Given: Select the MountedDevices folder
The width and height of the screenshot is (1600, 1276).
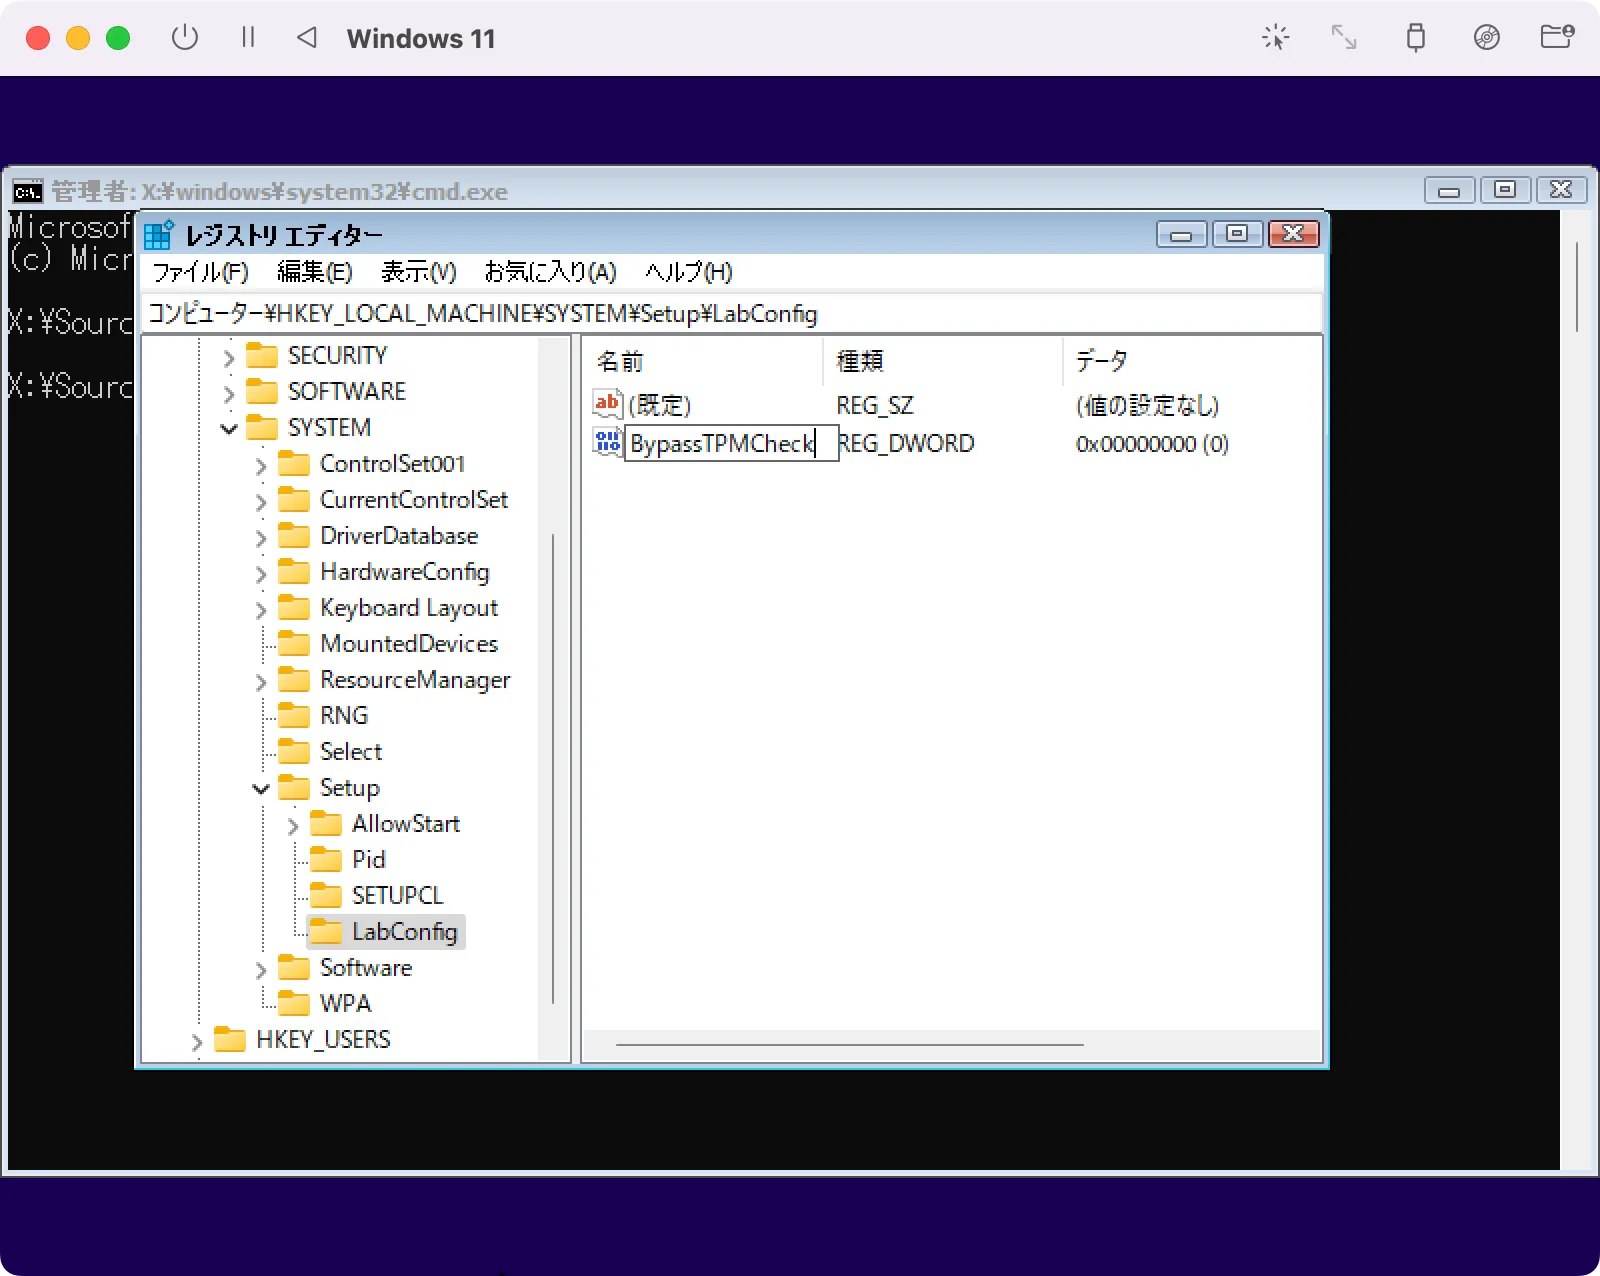Looking at the screenshot, I should 408,644.
